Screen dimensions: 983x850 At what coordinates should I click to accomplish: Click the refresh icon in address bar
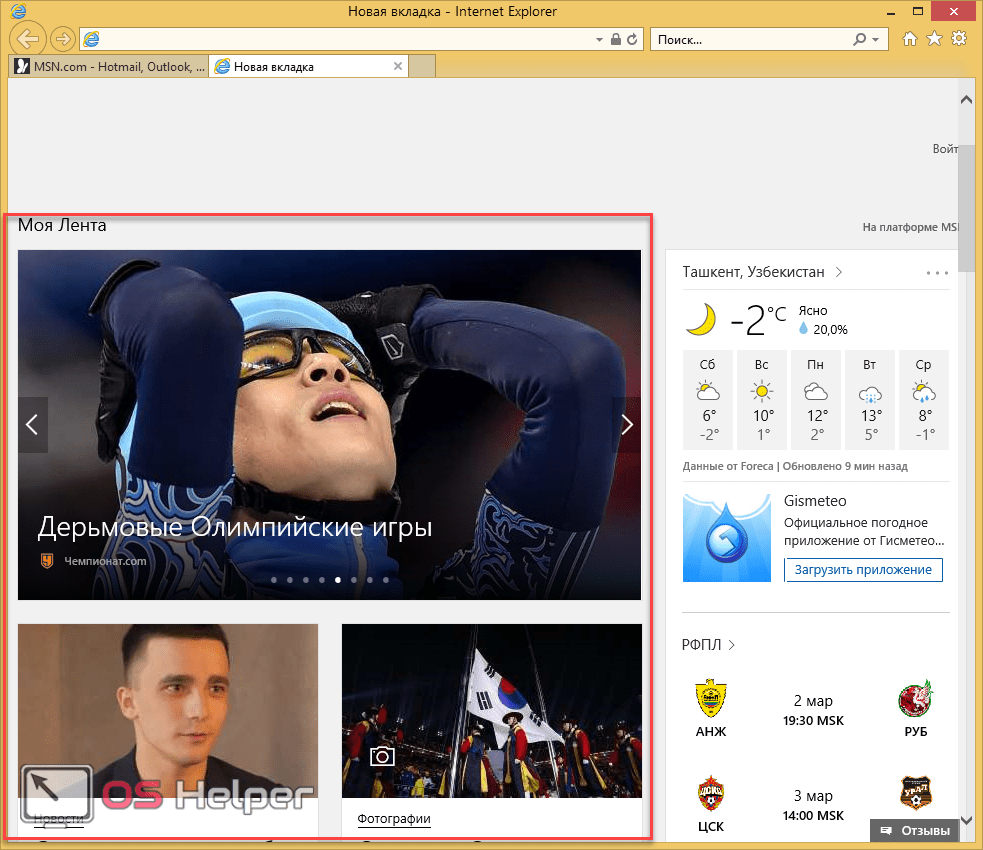pos(634,40)
